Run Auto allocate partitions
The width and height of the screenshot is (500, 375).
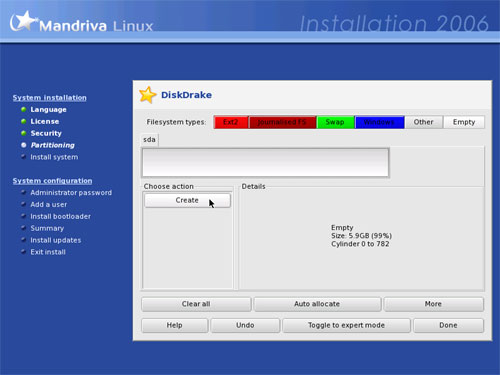pos(317,304)
